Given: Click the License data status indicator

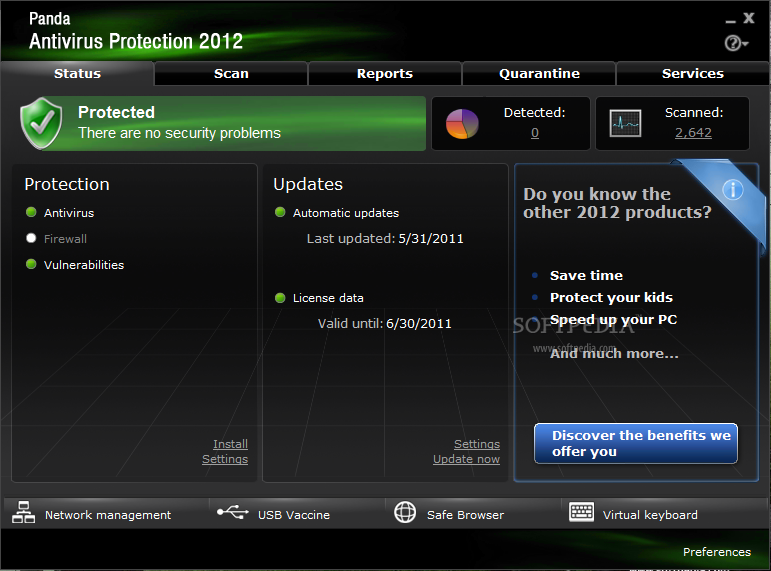Looking at the screenshot, I should (280, 298).
